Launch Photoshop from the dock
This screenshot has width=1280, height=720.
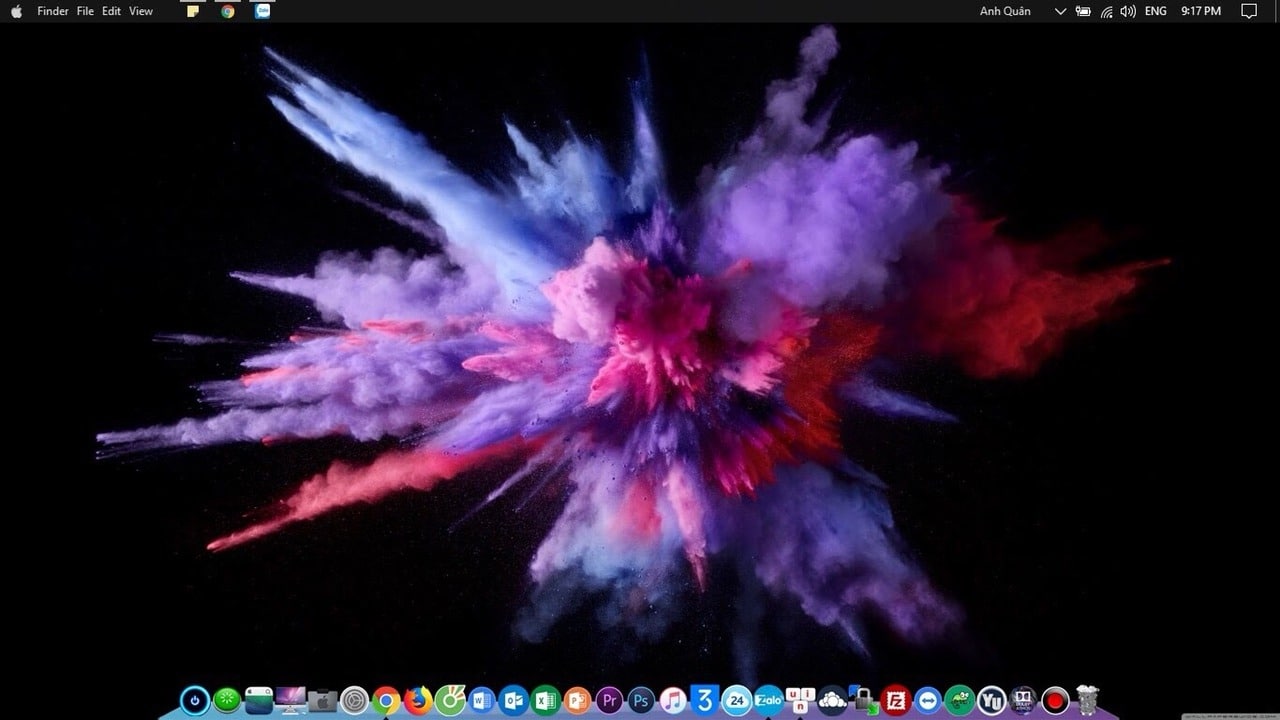click(x=641, y=701)
